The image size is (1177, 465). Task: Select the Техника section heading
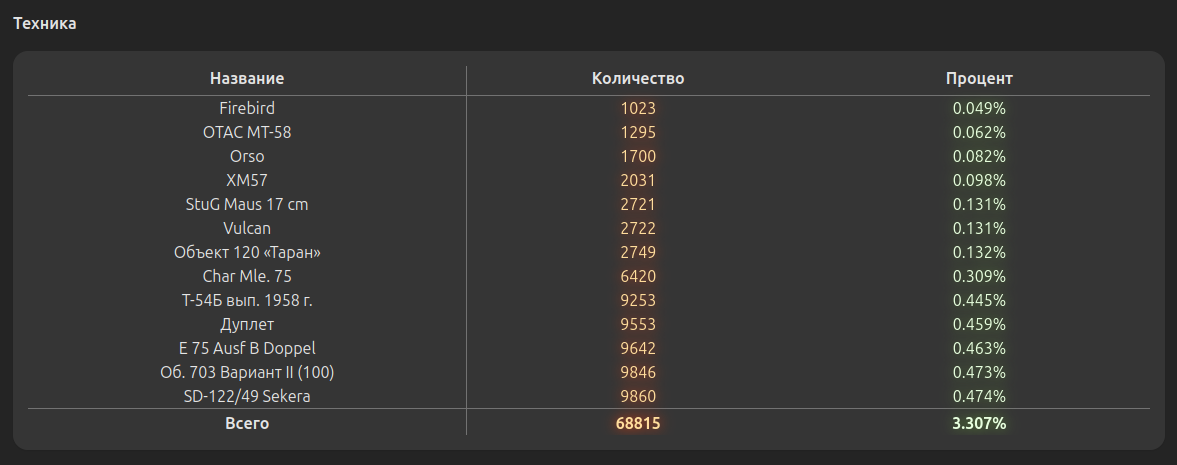pos(45,24)
